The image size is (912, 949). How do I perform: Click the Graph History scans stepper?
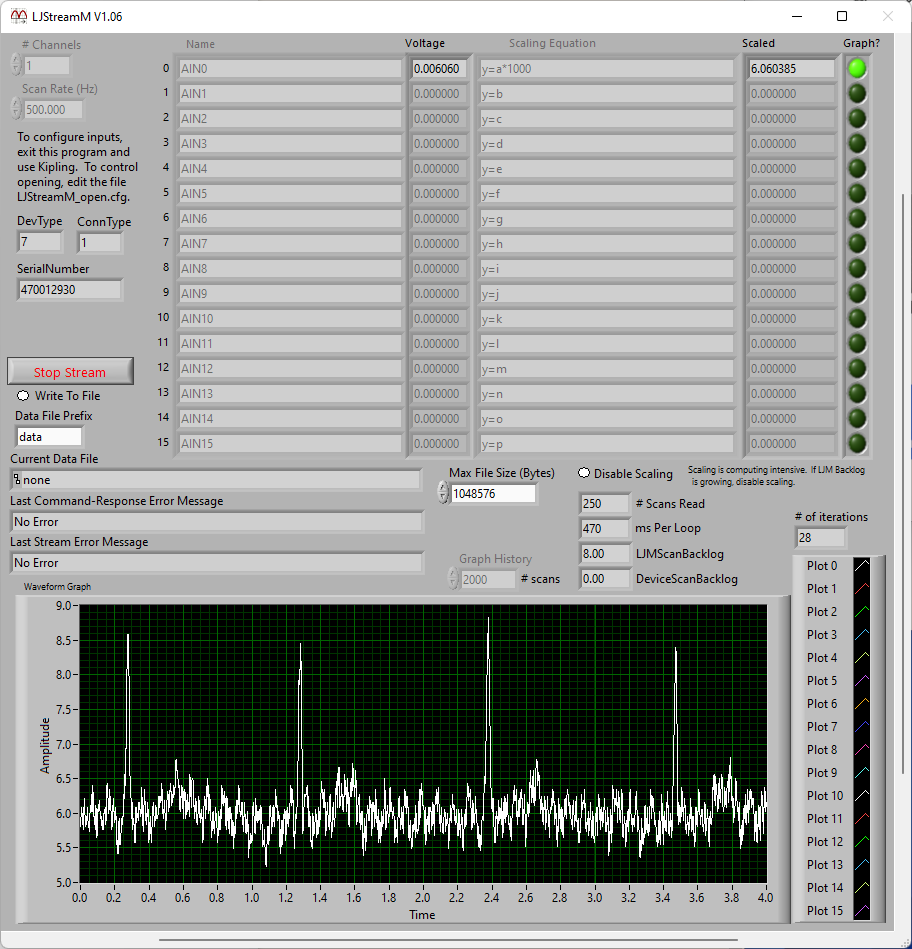coord(453,579)
